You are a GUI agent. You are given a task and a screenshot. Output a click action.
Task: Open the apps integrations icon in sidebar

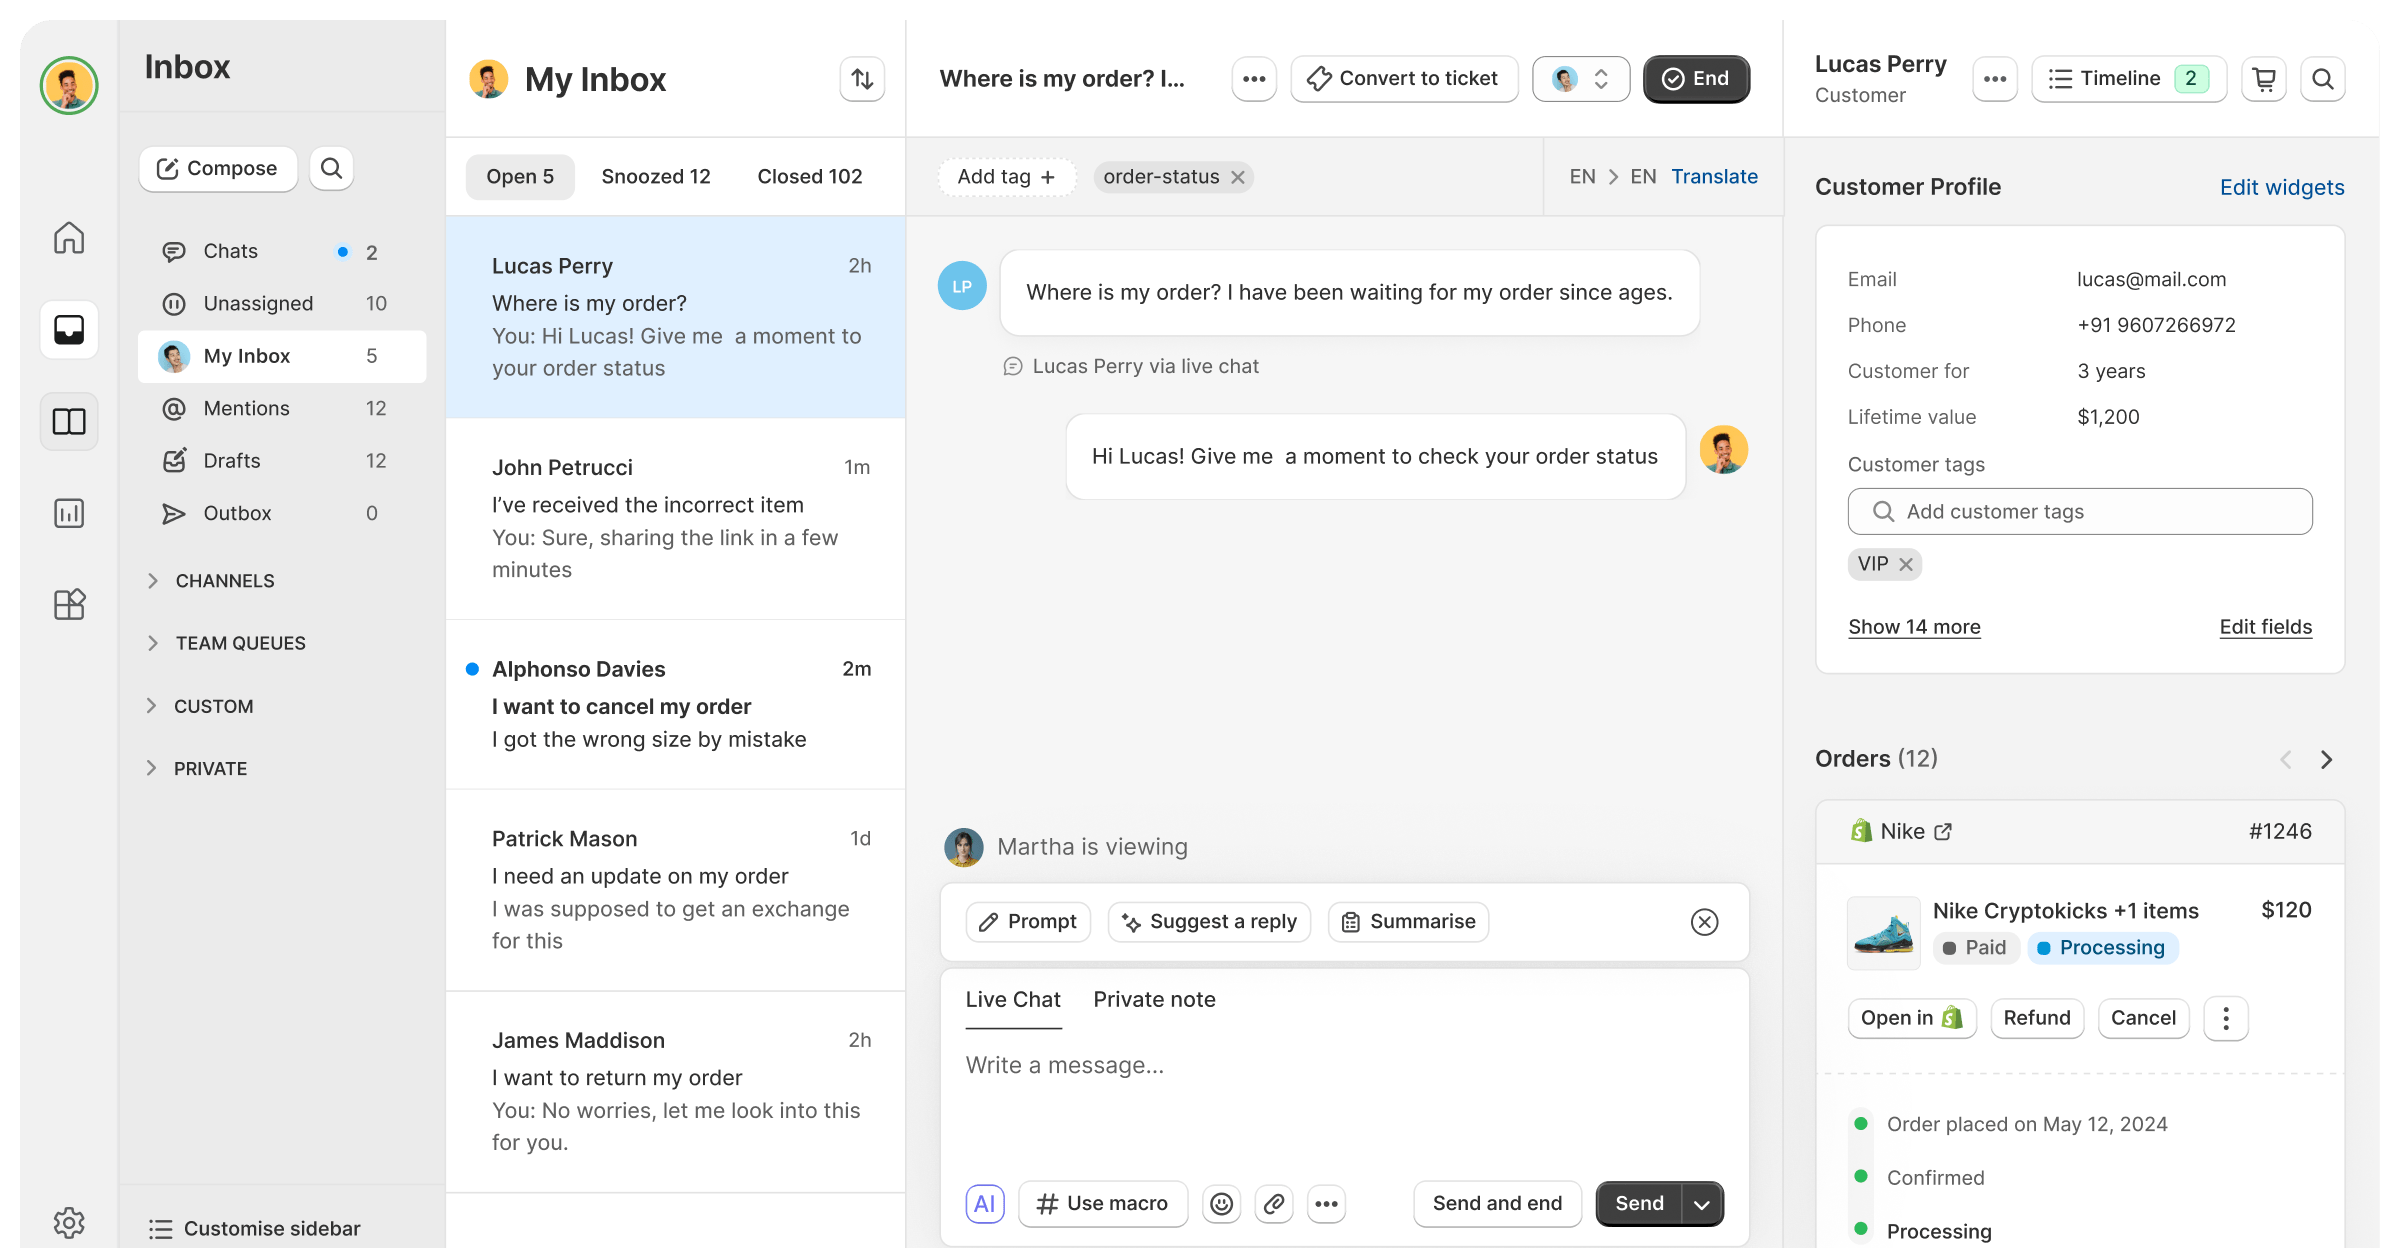tap(68, 604)
